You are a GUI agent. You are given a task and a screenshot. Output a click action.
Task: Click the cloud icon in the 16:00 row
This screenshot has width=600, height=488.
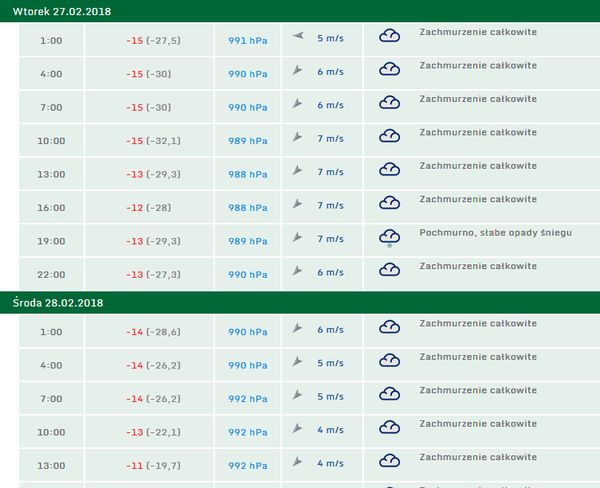tap(389, 204)
